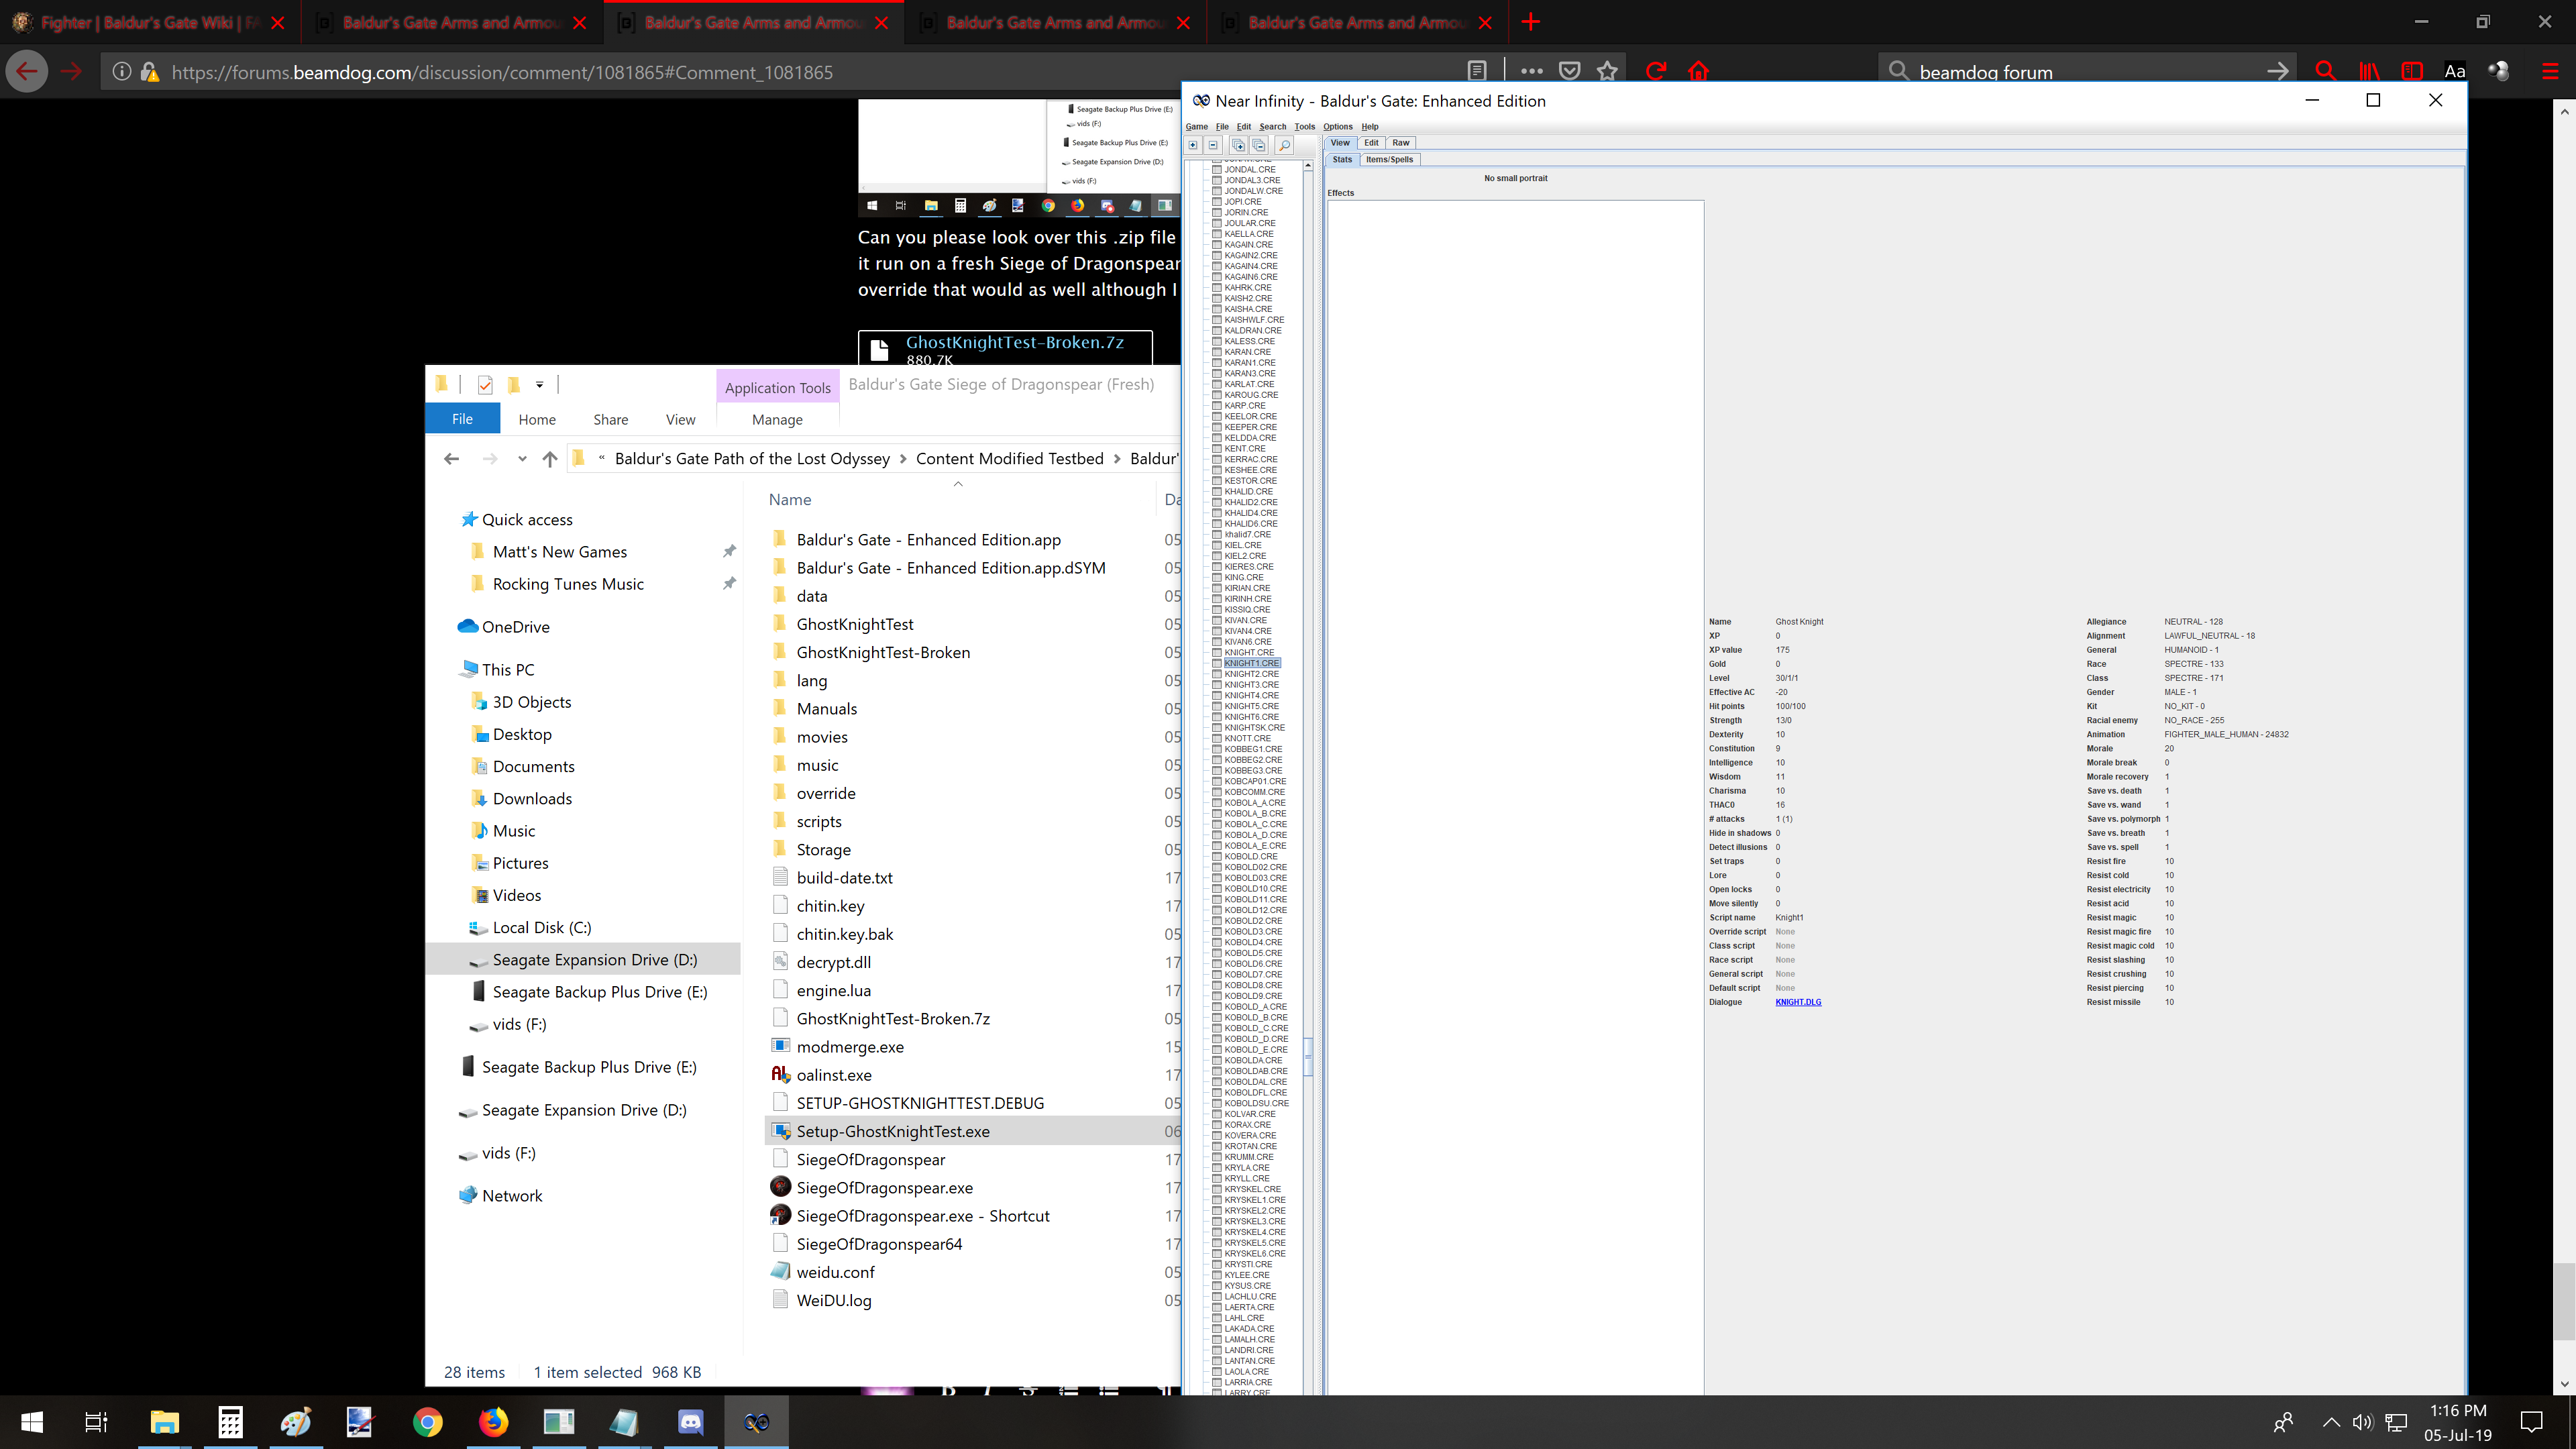Switch to the Items/Spells tab

point(1389,160)
